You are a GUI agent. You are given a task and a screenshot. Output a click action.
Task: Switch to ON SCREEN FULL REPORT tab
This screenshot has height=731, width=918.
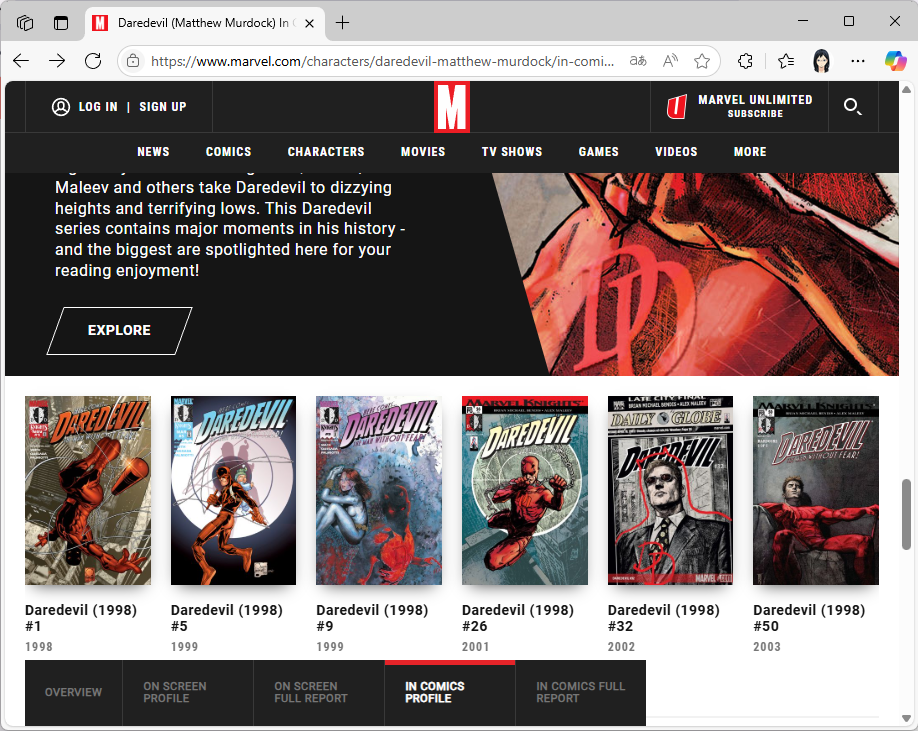[x=319, y=693]
